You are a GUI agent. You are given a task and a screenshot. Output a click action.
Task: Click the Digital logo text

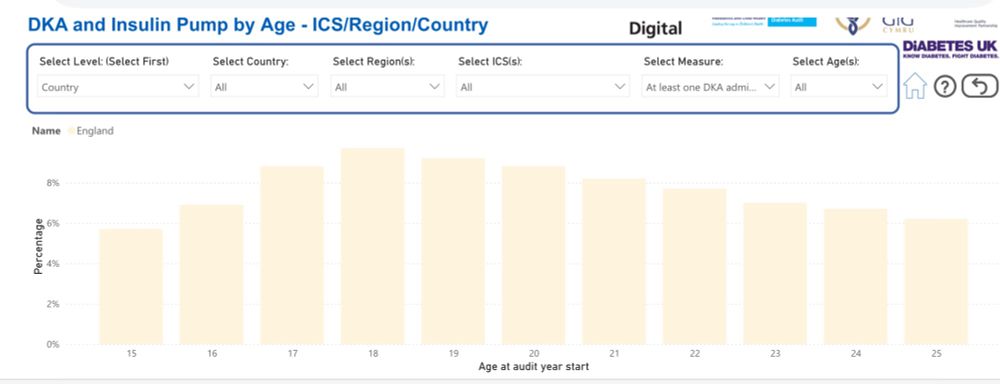(x=656, y=28)
